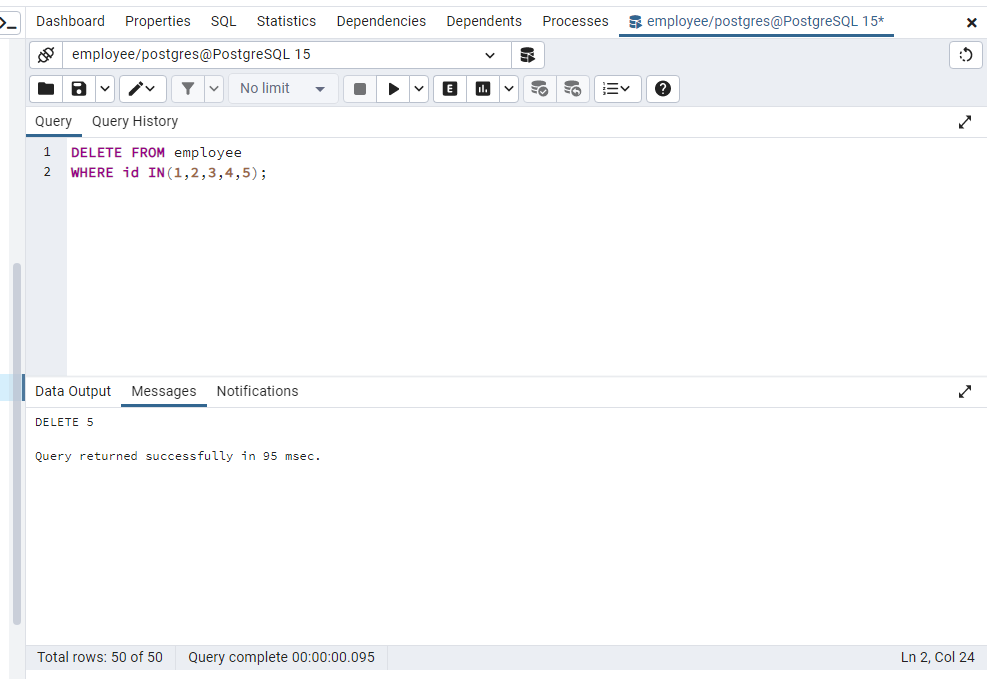The width and height of the screenshot is (987, 679).
Task: Open the edit pencil menu
Action: 142,89
